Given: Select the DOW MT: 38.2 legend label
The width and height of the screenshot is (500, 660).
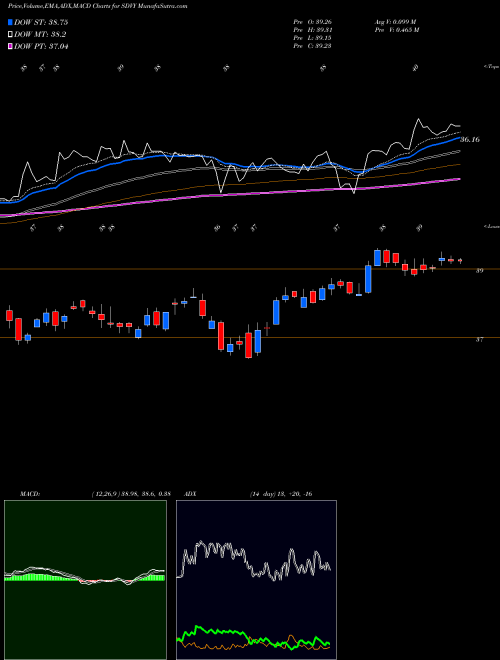Looking at the screenshot, I should tap(40, 35).
